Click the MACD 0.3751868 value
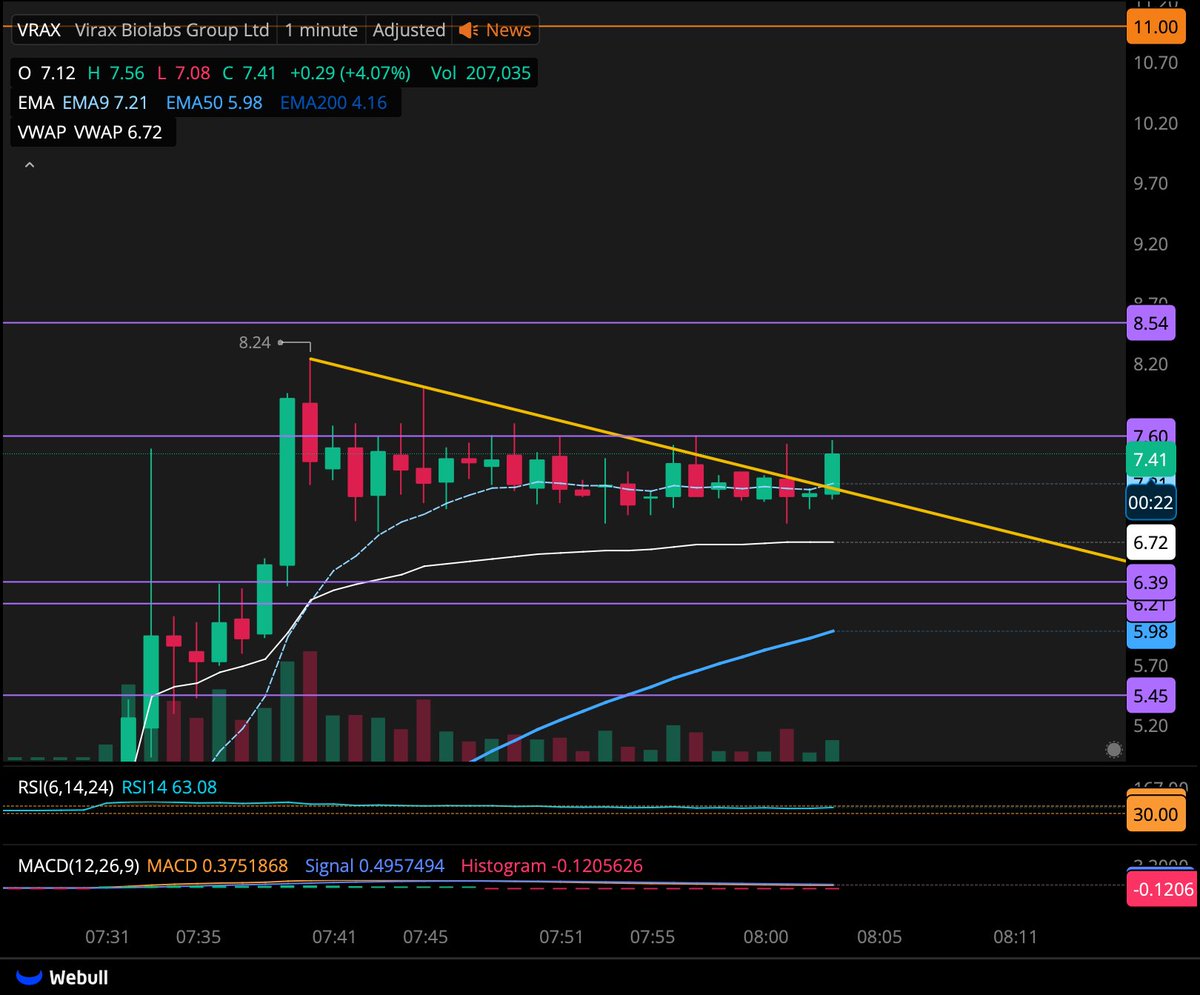Screen dimensions: 1200x995 (217, 866)
